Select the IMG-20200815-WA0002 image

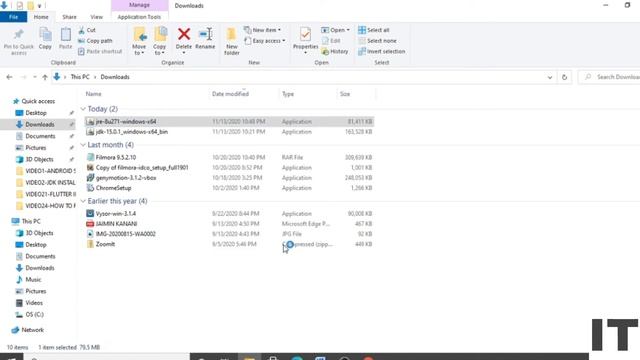click(x=229, y=234)
